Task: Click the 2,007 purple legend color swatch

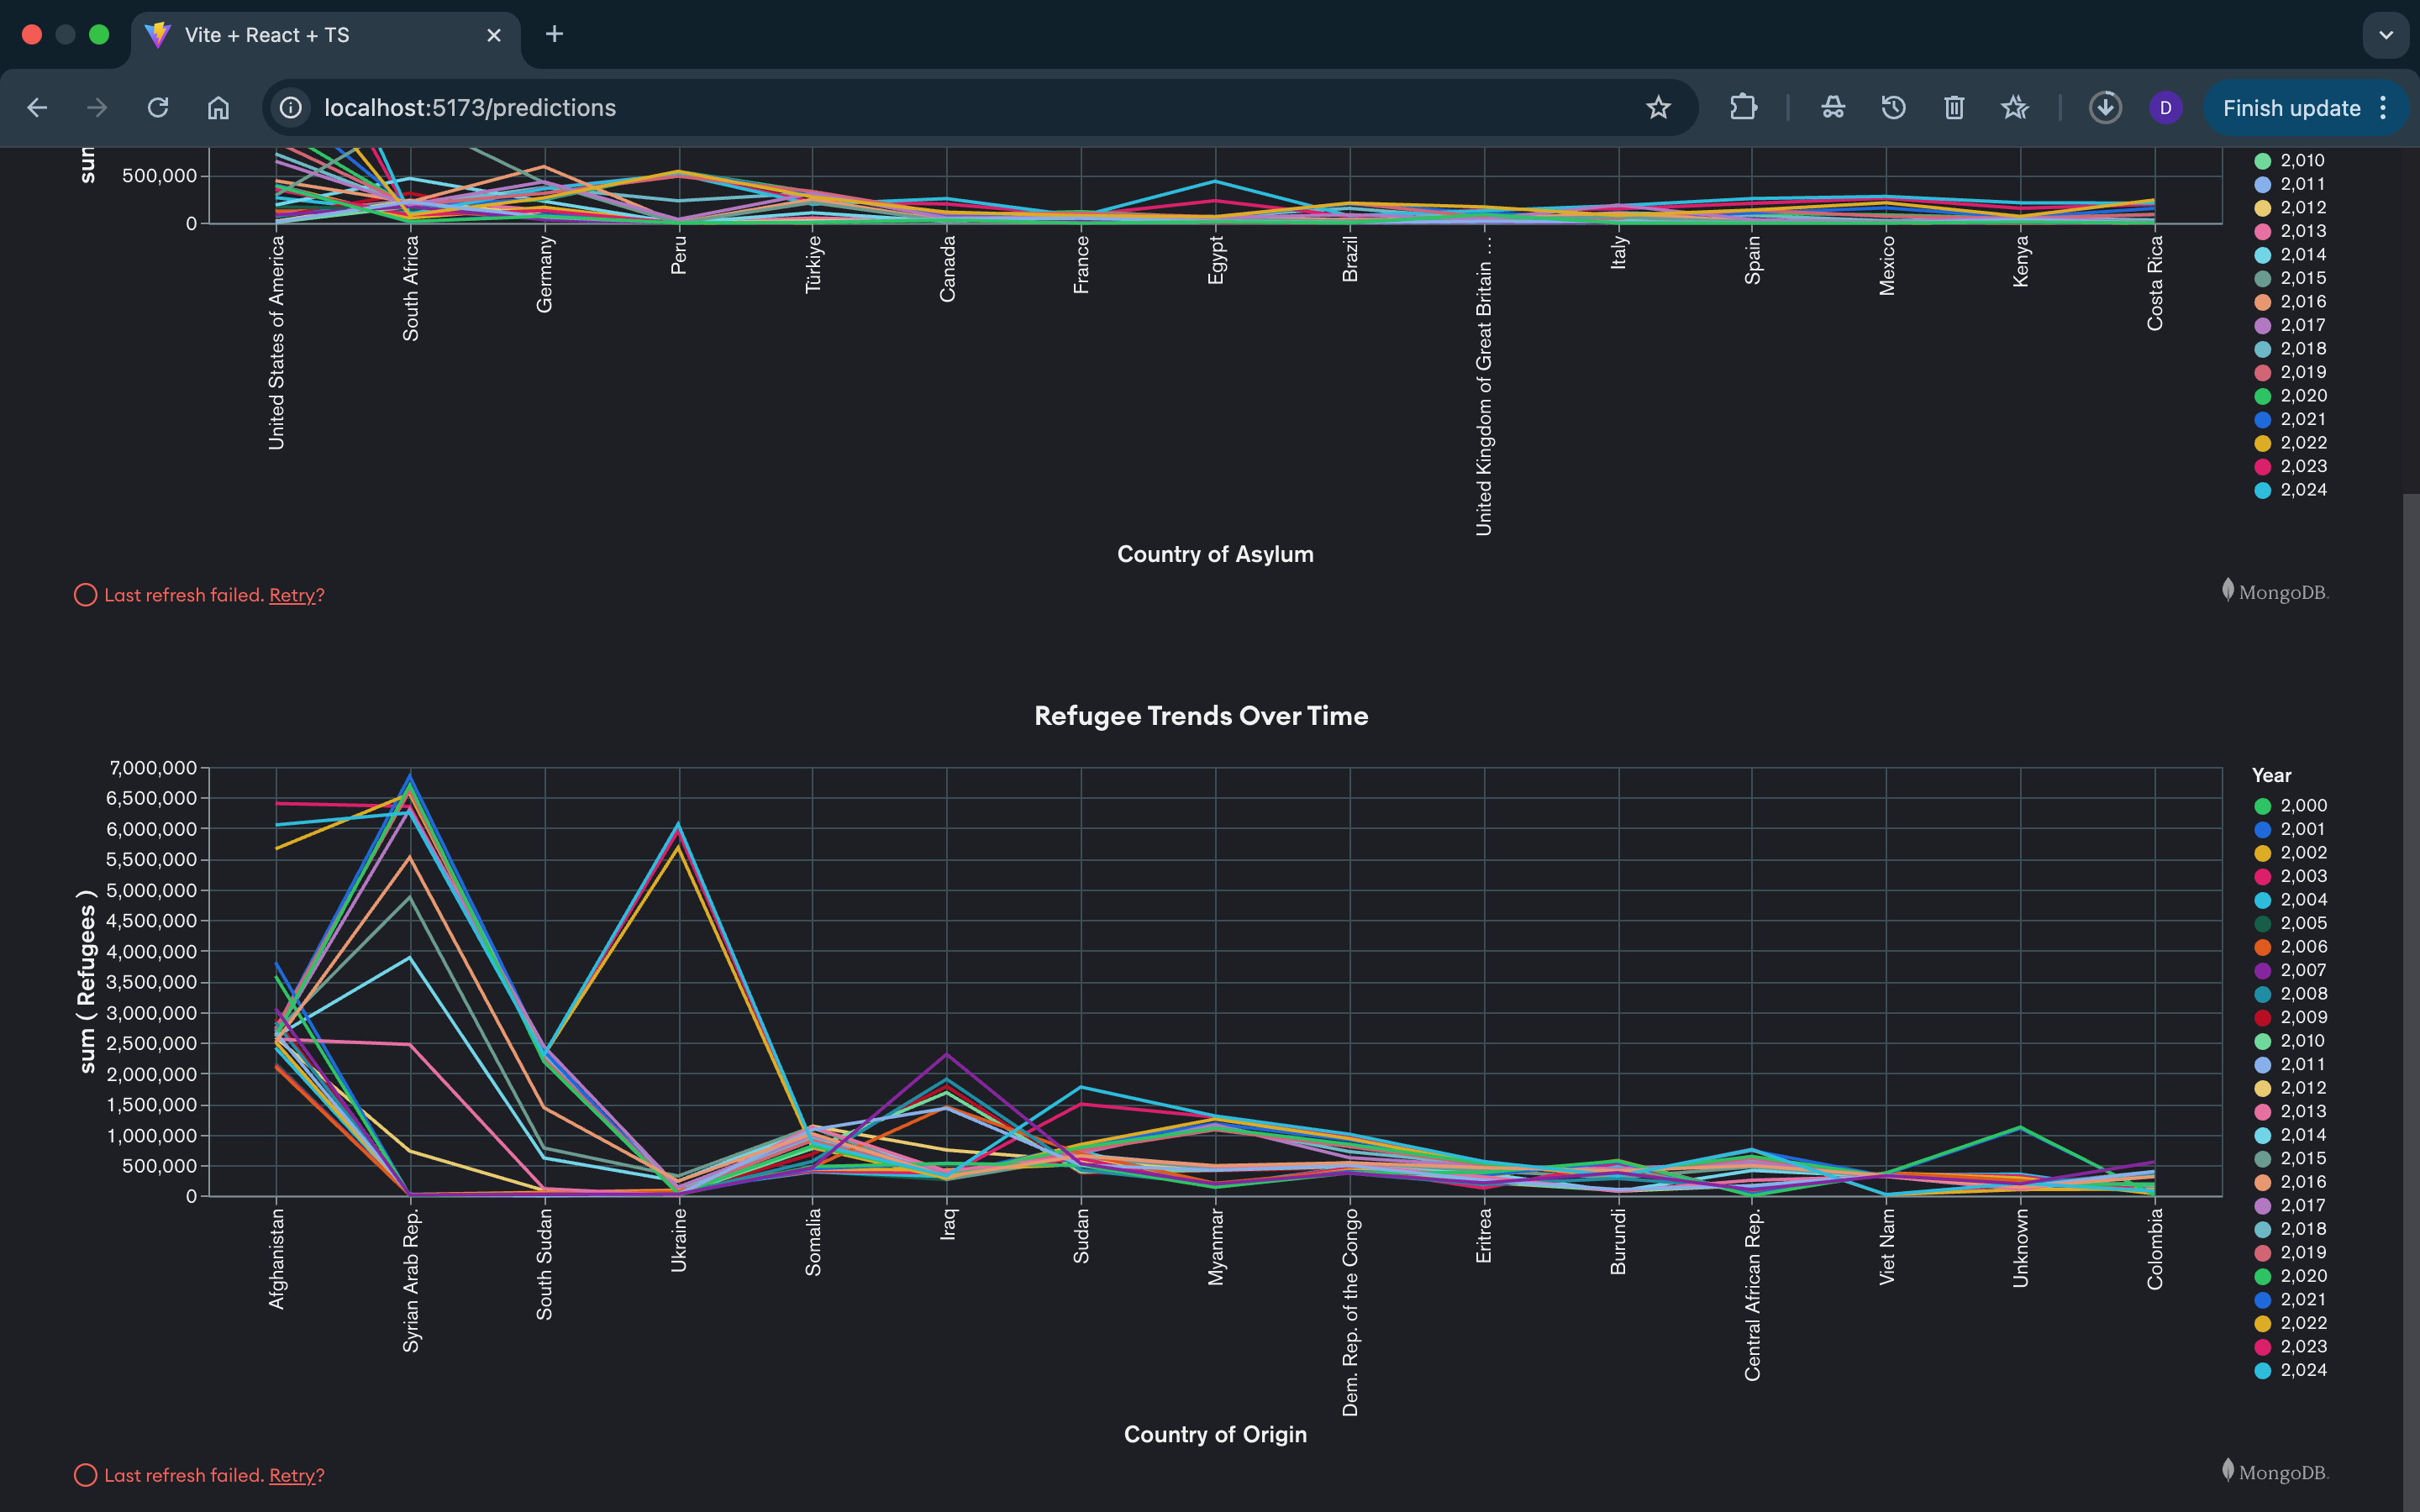Action: 2262,970
